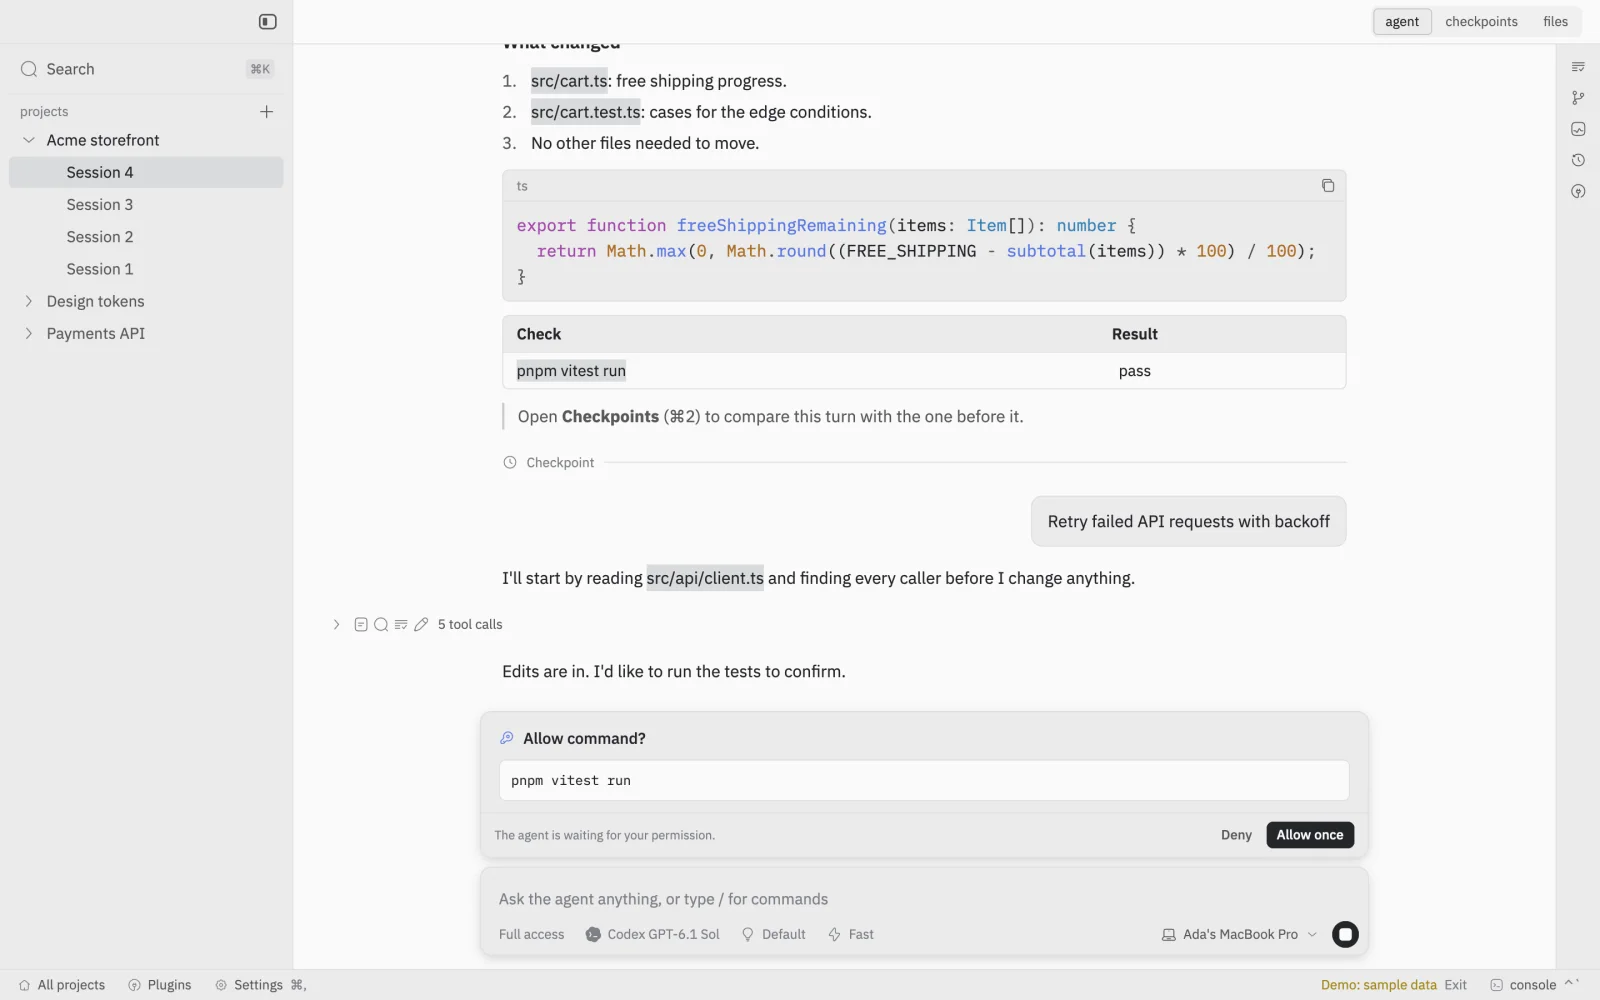Open the plug connections icon in right rail

1578,191
